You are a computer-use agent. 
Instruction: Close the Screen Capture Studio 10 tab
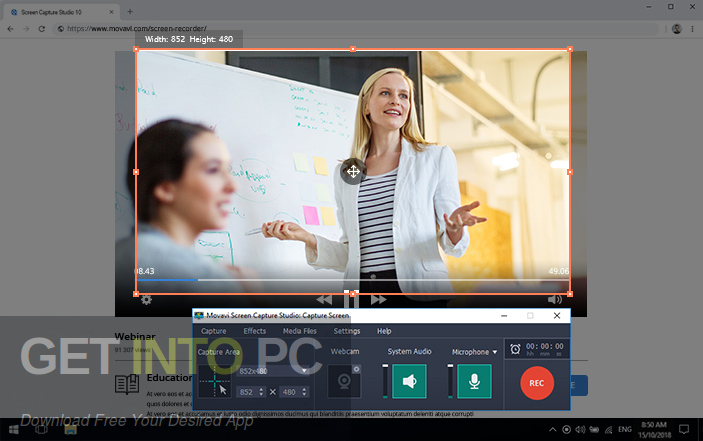click(x=112, y=12)
